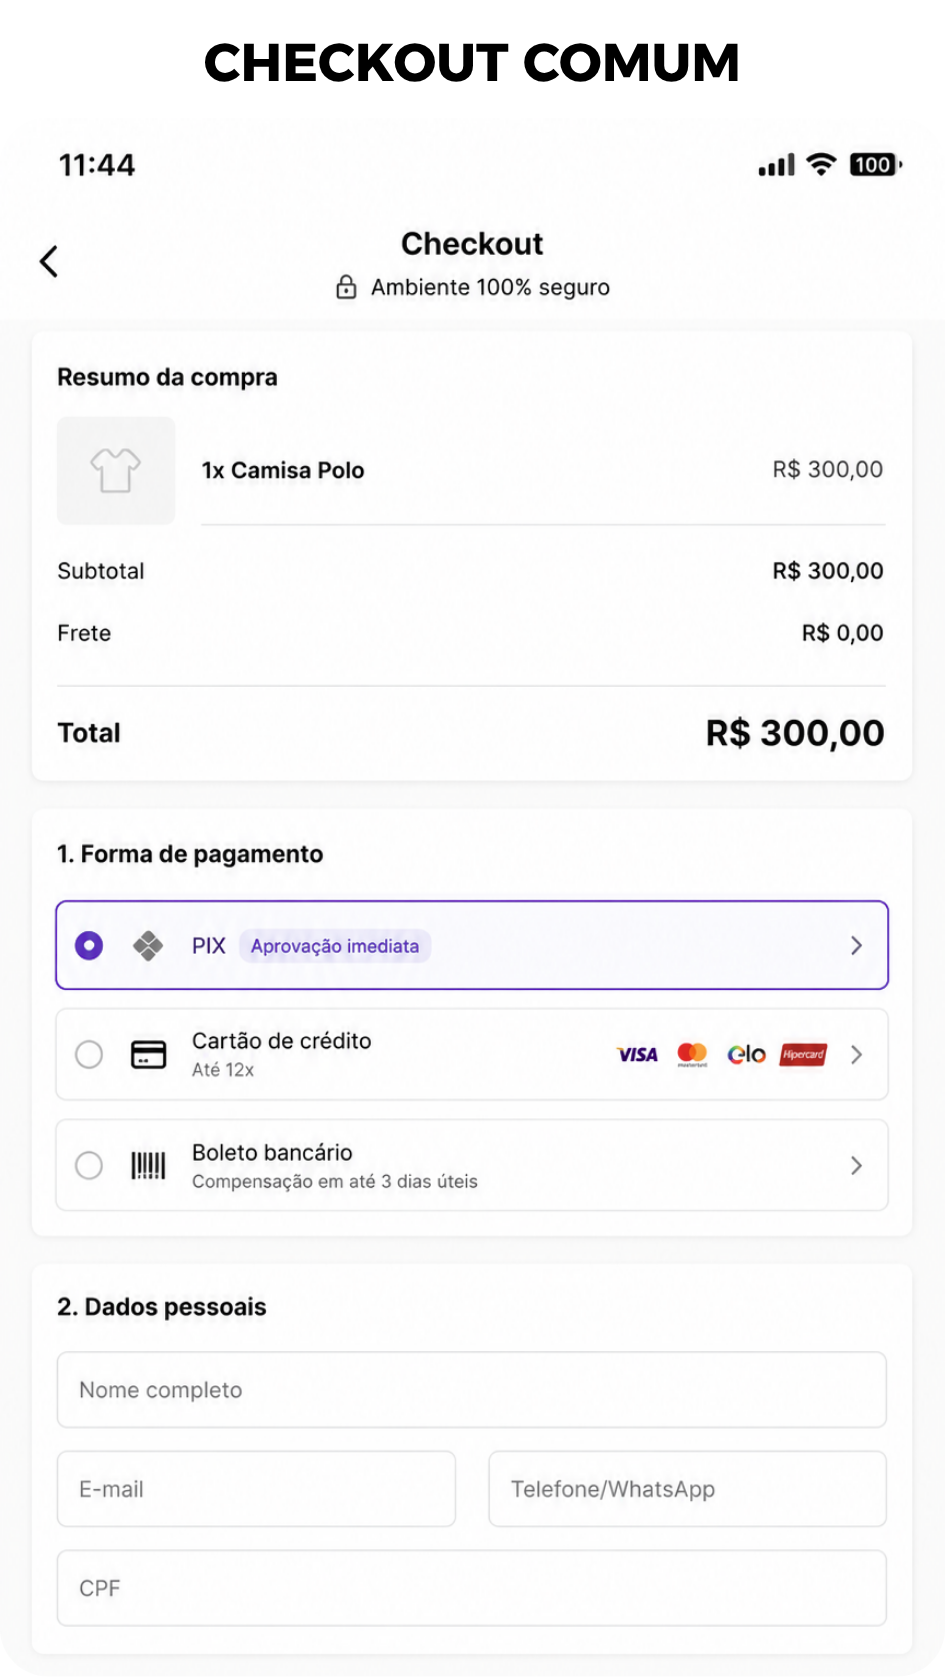Image resolution: width=945 pixels, height=1680 pixels.
Task: Click the credit card icon
Action: tap(149, 1055)
